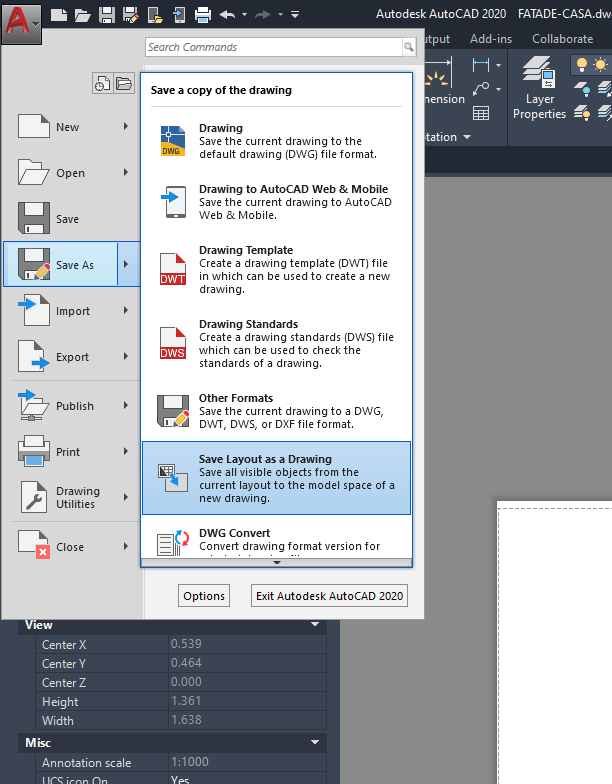612x784 pixels.
Task: Select Print in application menu
Action: pyautogui.click(x=72, y=452)
